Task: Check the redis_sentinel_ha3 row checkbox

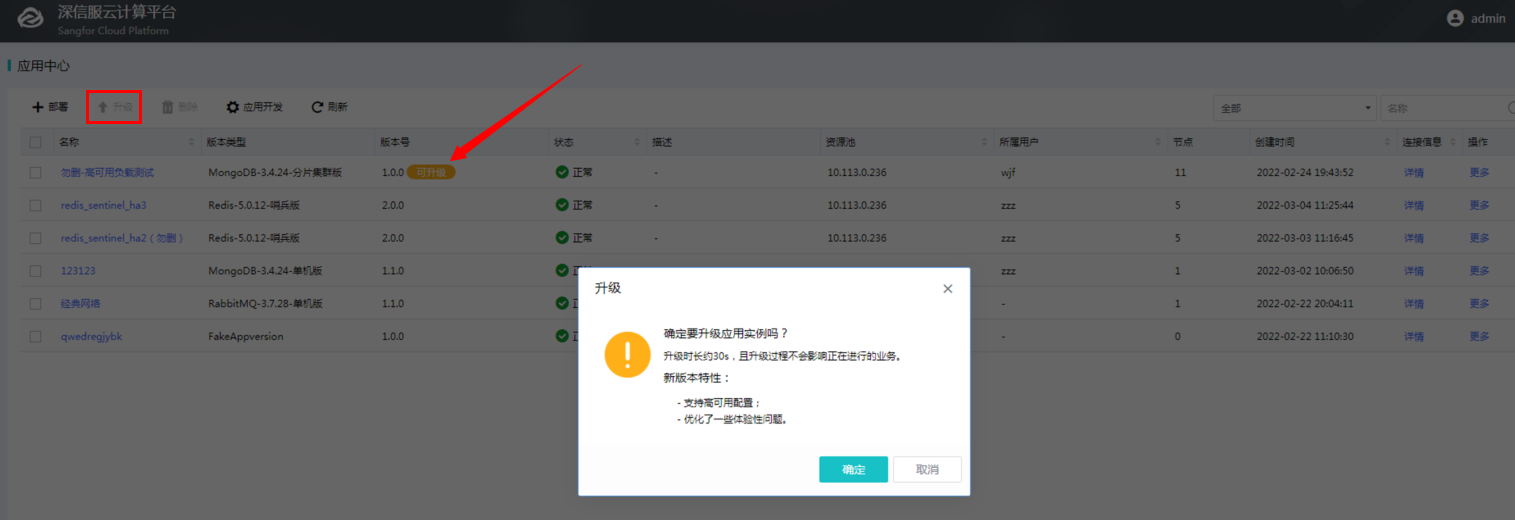Action: 36,205
